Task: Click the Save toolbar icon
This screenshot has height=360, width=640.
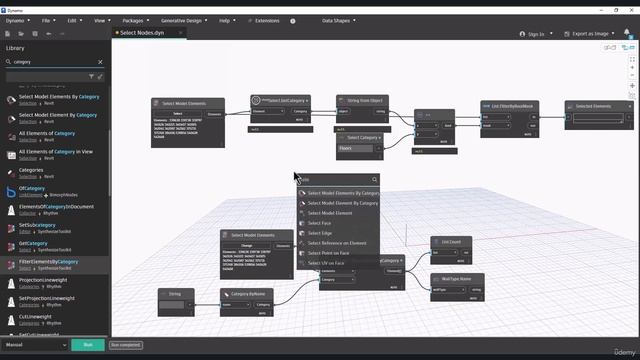Action: click(35, 34)
